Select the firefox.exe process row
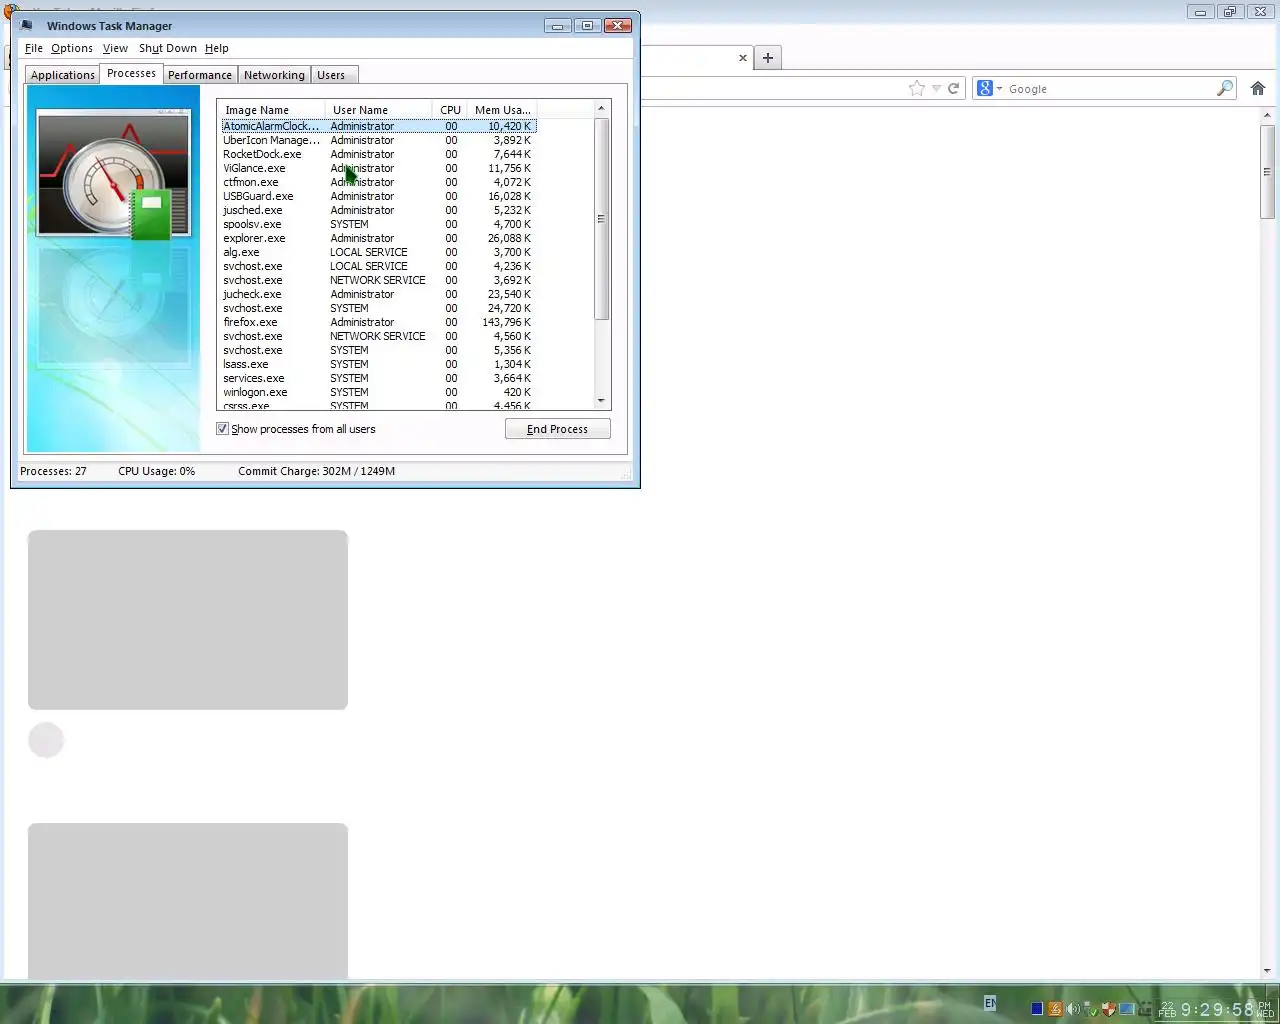Image resolution: width=1280 pixels, height=1024 pixels. (x=379, y=322)
